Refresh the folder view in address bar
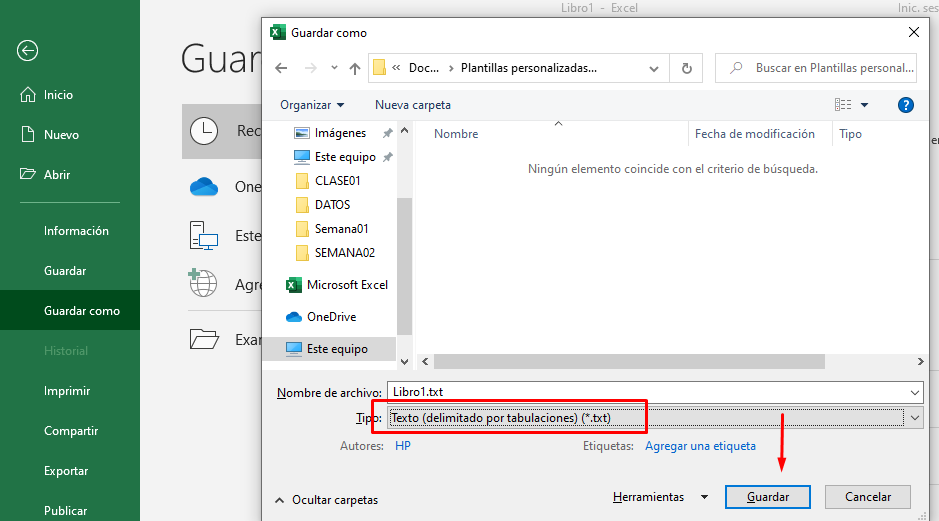Screen dimensions: 939x521 point(686,69)
